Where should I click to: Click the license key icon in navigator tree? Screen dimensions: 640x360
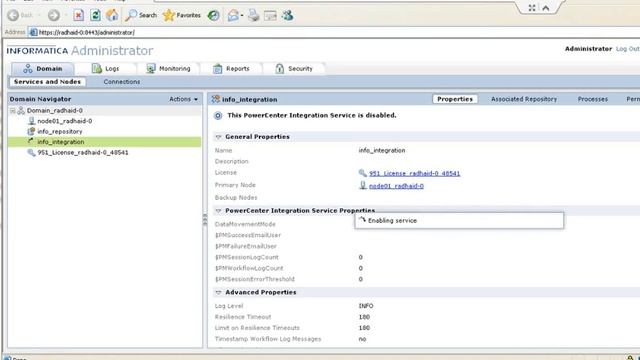(31, 153)
